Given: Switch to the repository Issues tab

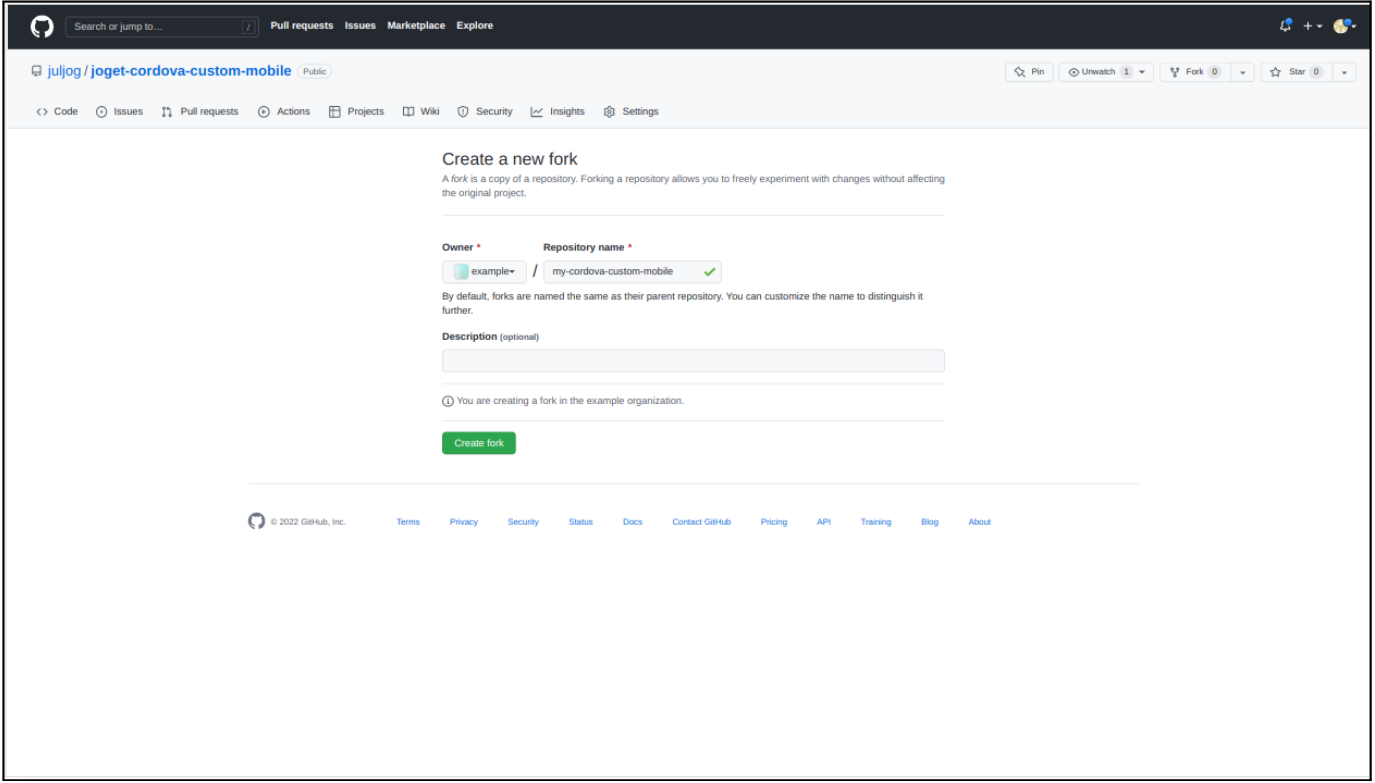Looking at the screenshot, I should [119, 112].
